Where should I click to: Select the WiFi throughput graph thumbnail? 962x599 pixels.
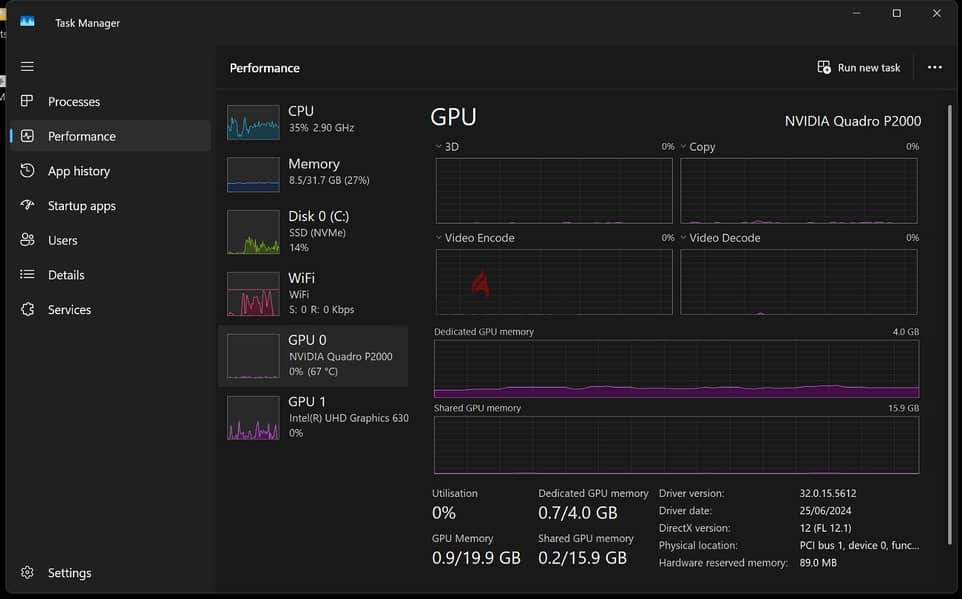click(x=253, y=294)
